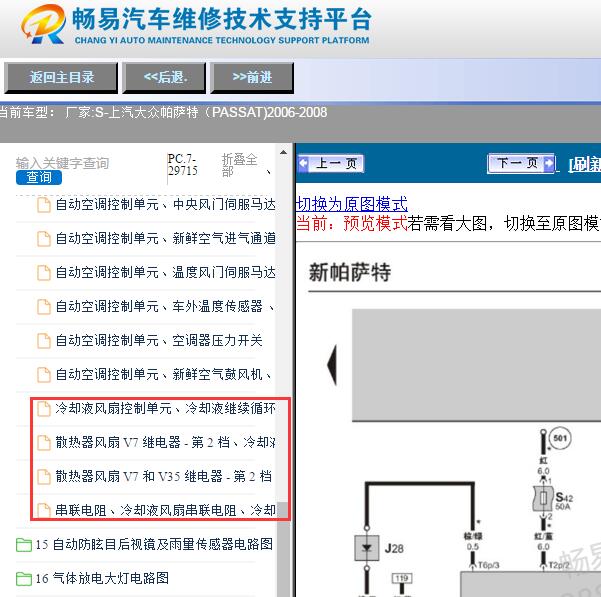The height and width of the screenshot is (597, 601).
Task: Click the scroll-up arrow of tree panel
Action: (283, 152)
